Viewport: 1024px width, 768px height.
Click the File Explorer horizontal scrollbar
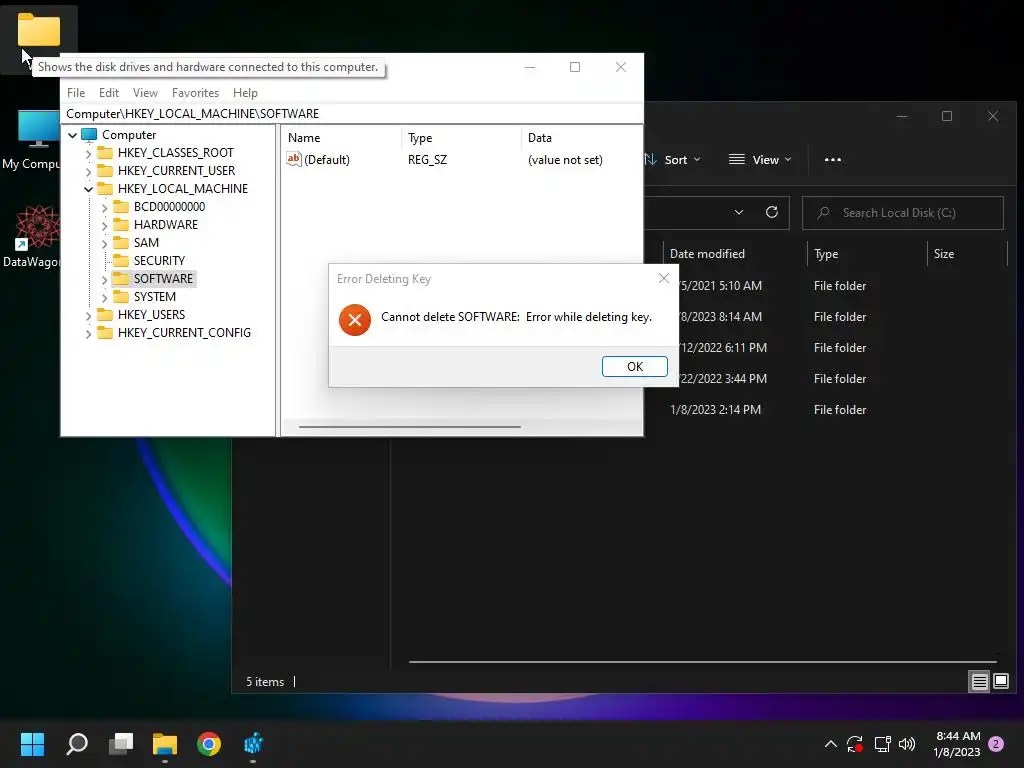pyautogui.click(x=702, y=662)
